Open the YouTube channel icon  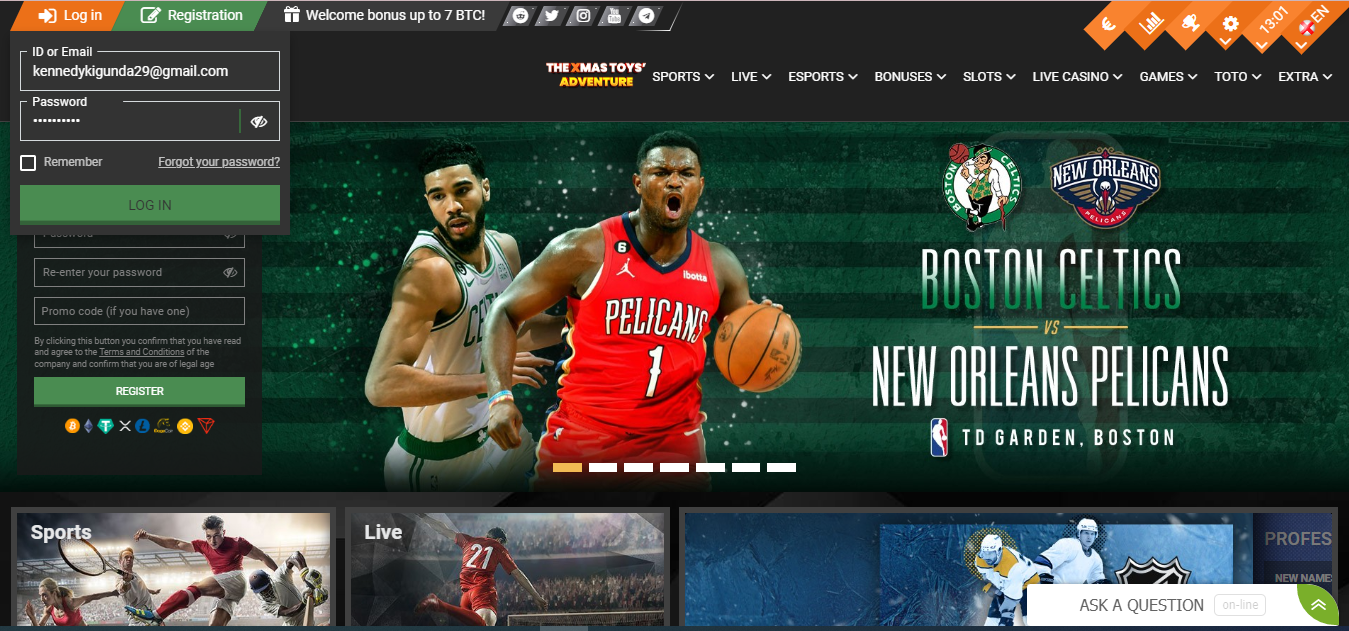(x=615, y=16)
